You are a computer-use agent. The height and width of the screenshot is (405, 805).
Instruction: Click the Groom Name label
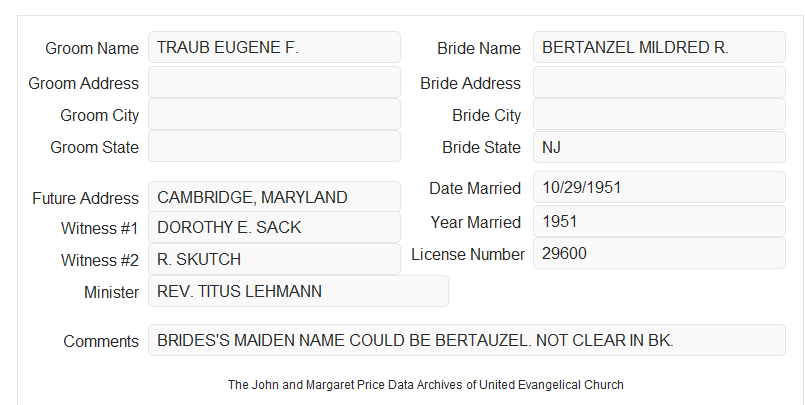pyautogui.click(x=92, y=48)
